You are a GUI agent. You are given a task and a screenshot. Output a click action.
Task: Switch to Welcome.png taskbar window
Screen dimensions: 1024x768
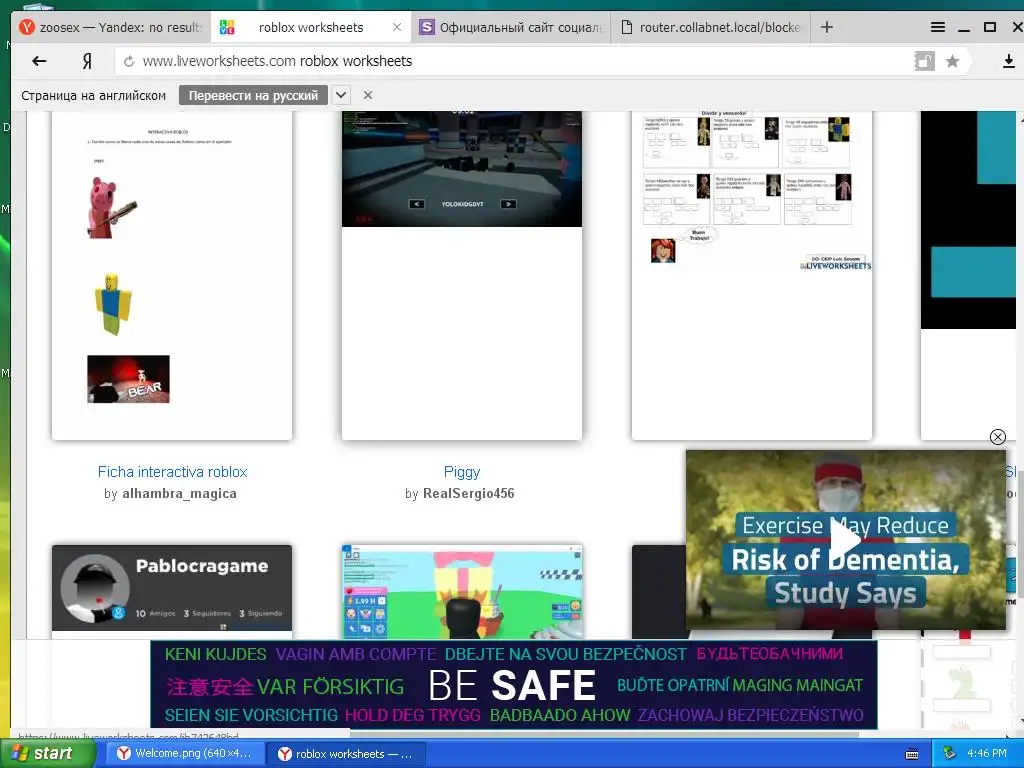[x=185, y=754]
